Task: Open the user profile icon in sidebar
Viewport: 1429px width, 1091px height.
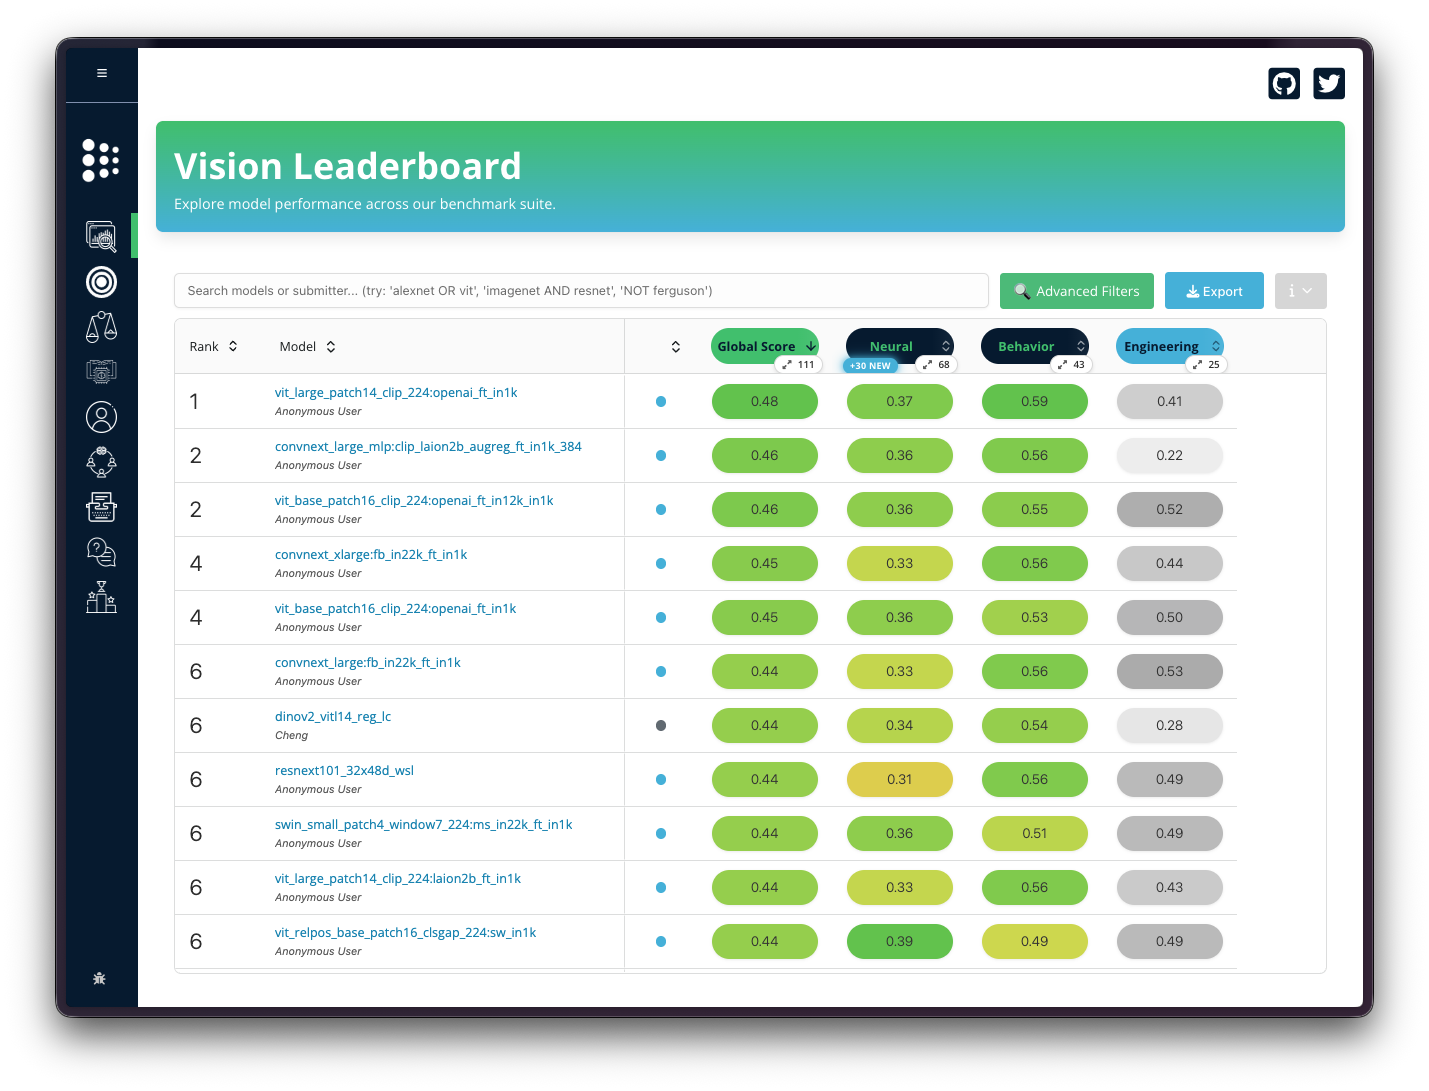Action: [101, 416]
